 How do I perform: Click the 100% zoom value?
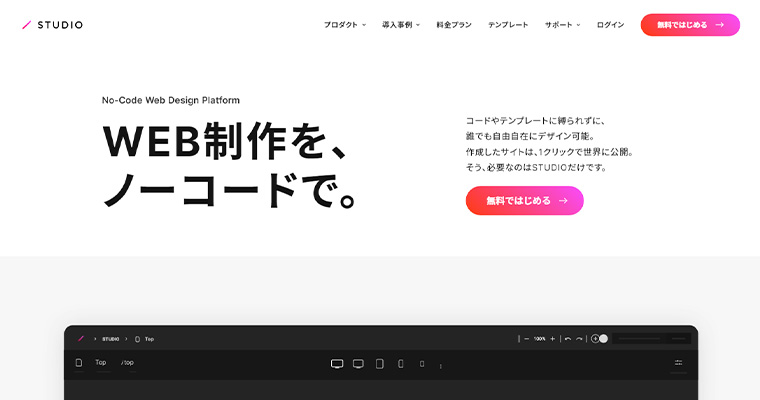coord(539,339)
